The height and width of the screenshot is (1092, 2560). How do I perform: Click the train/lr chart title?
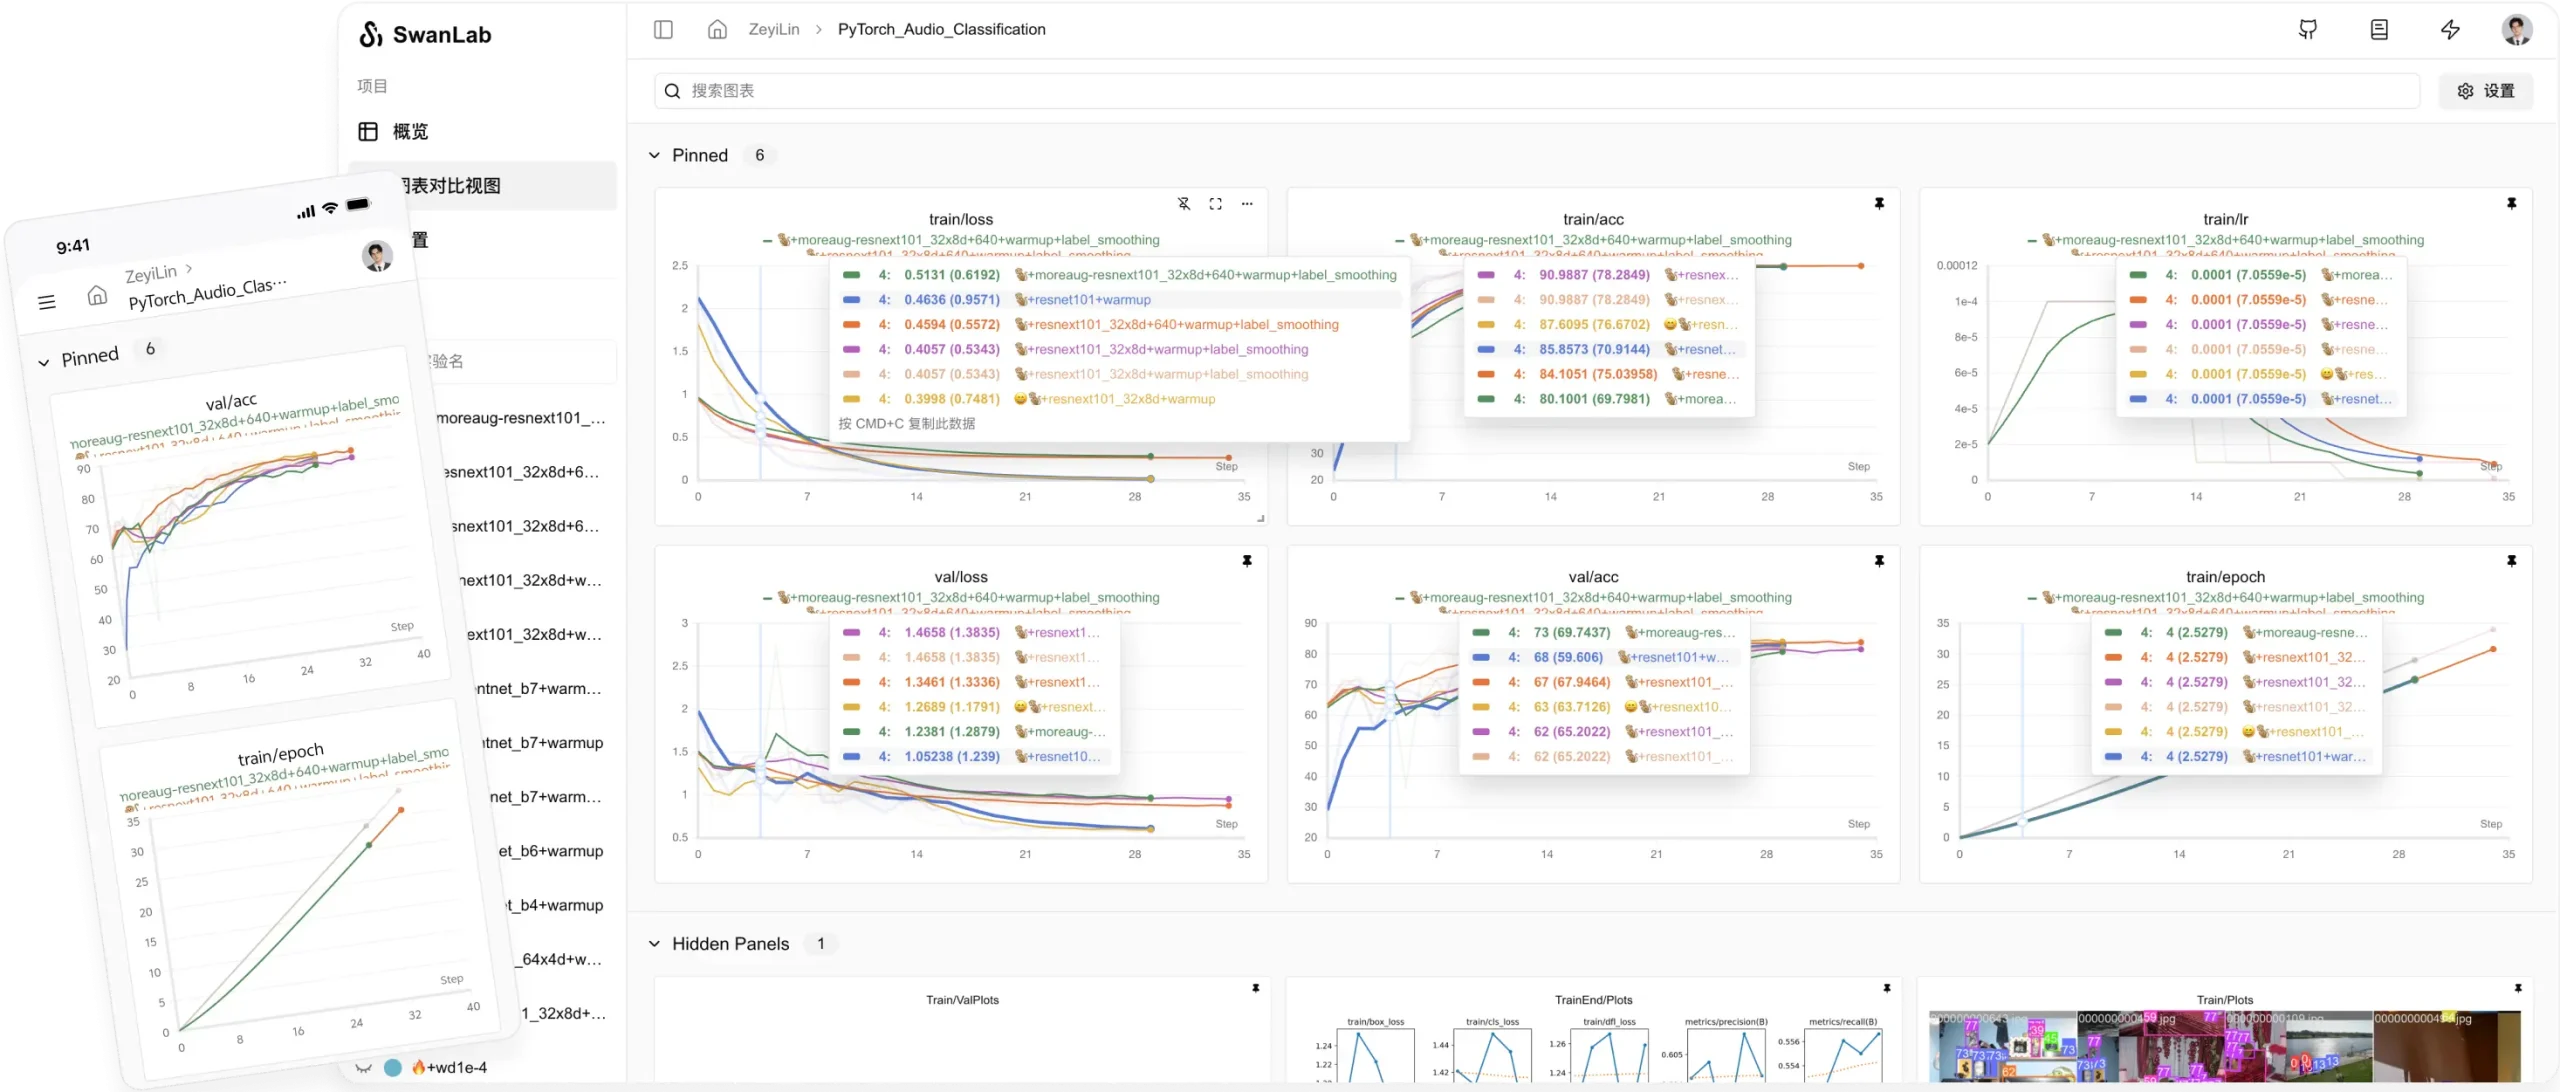(x=2225, y=219)
